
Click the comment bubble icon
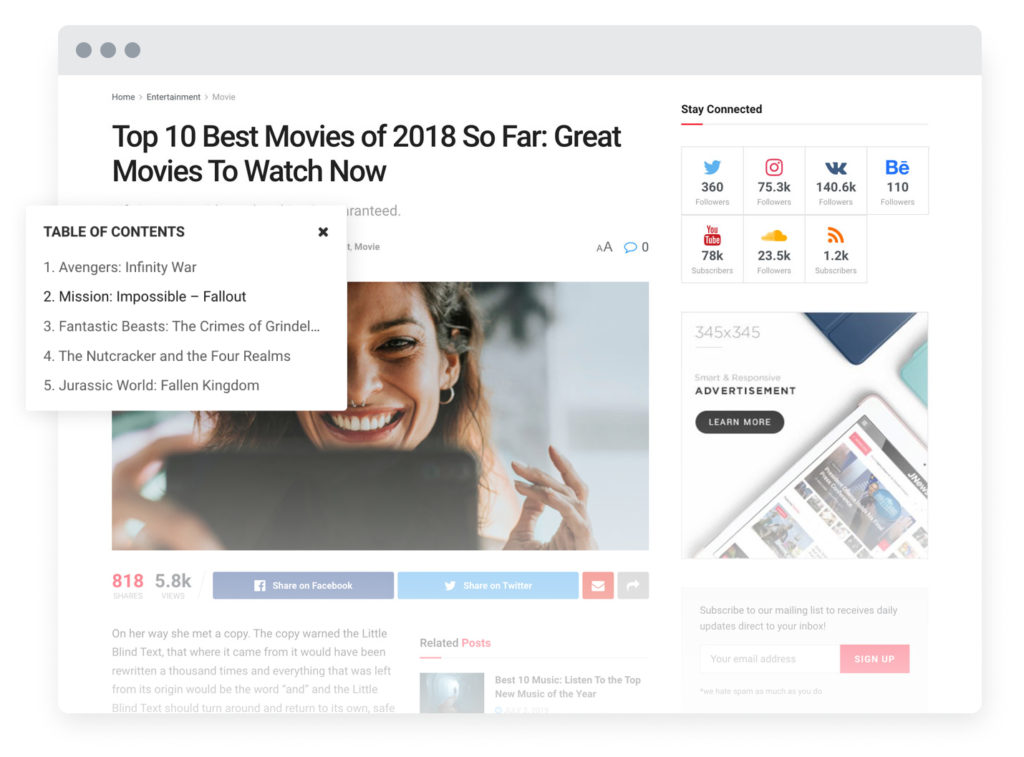[x=631, y=247]
